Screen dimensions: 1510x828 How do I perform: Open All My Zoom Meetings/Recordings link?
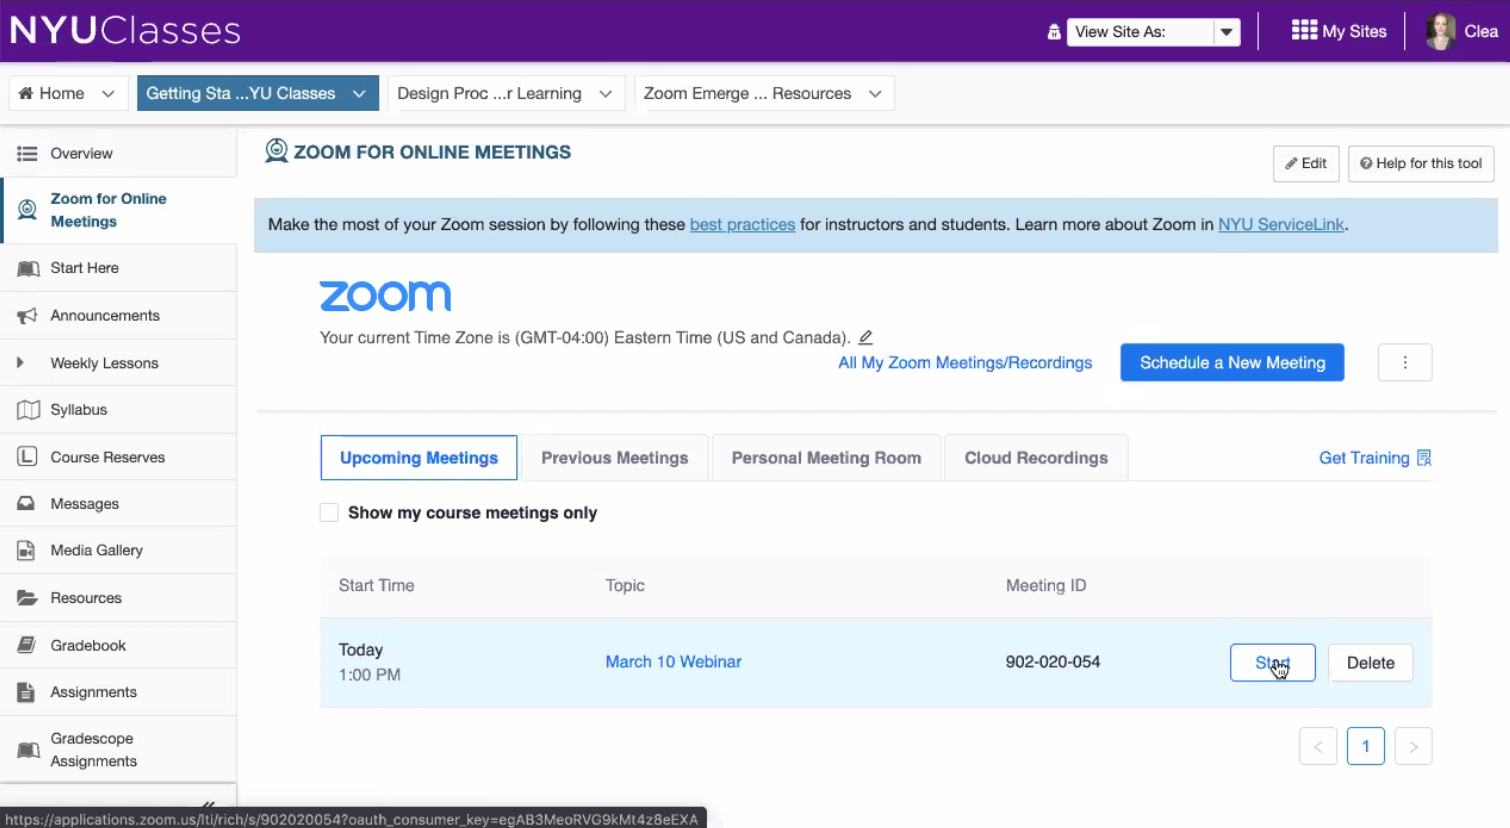pyautogui.click(x=965, y=362)
